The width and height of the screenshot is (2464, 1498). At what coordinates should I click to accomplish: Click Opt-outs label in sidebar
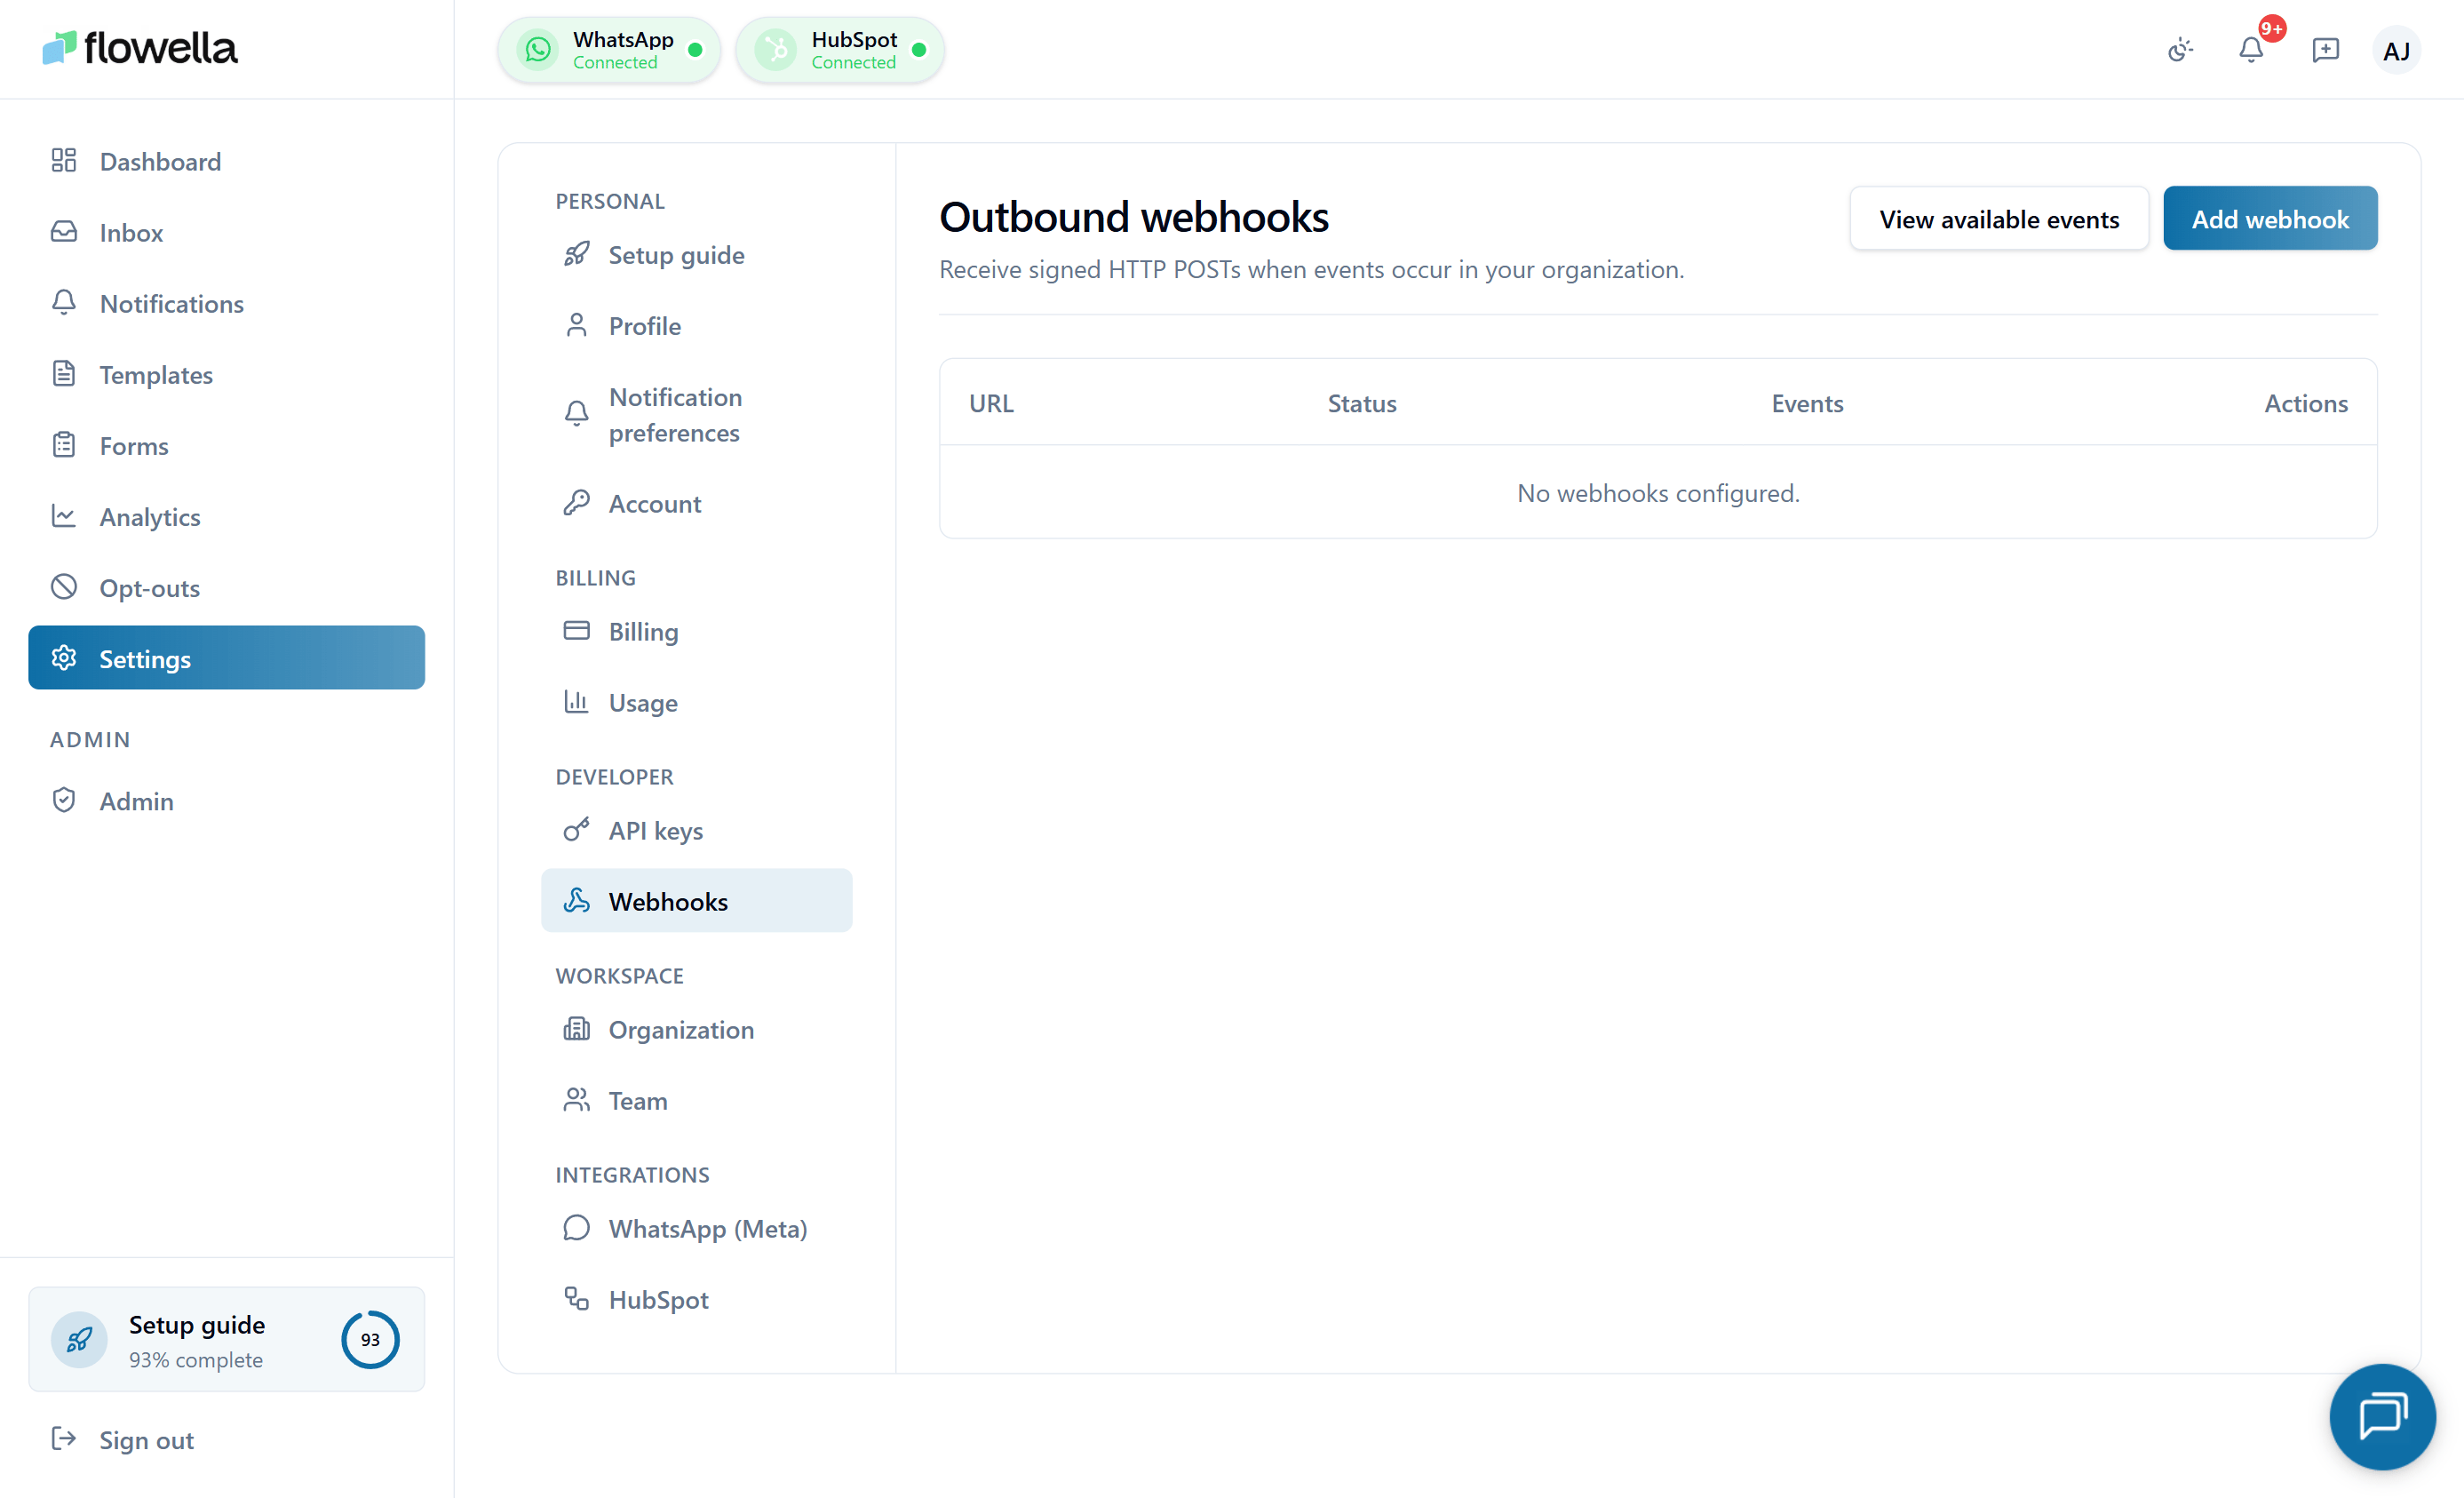click(149, 588)
